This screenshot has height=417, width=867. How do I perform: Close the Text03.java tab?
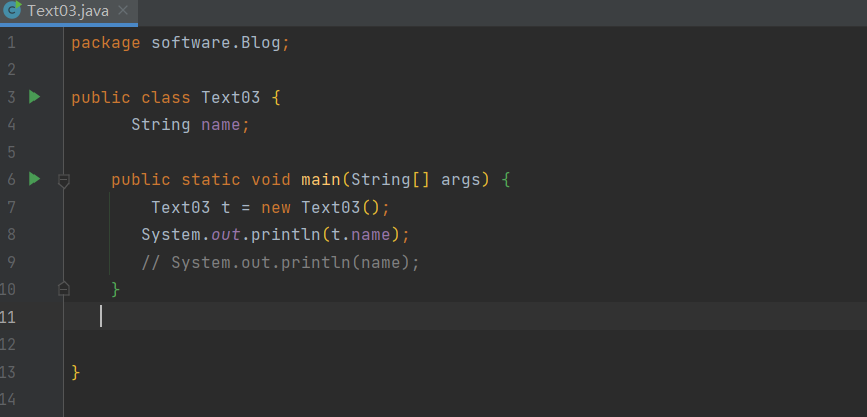click(123, 10)
